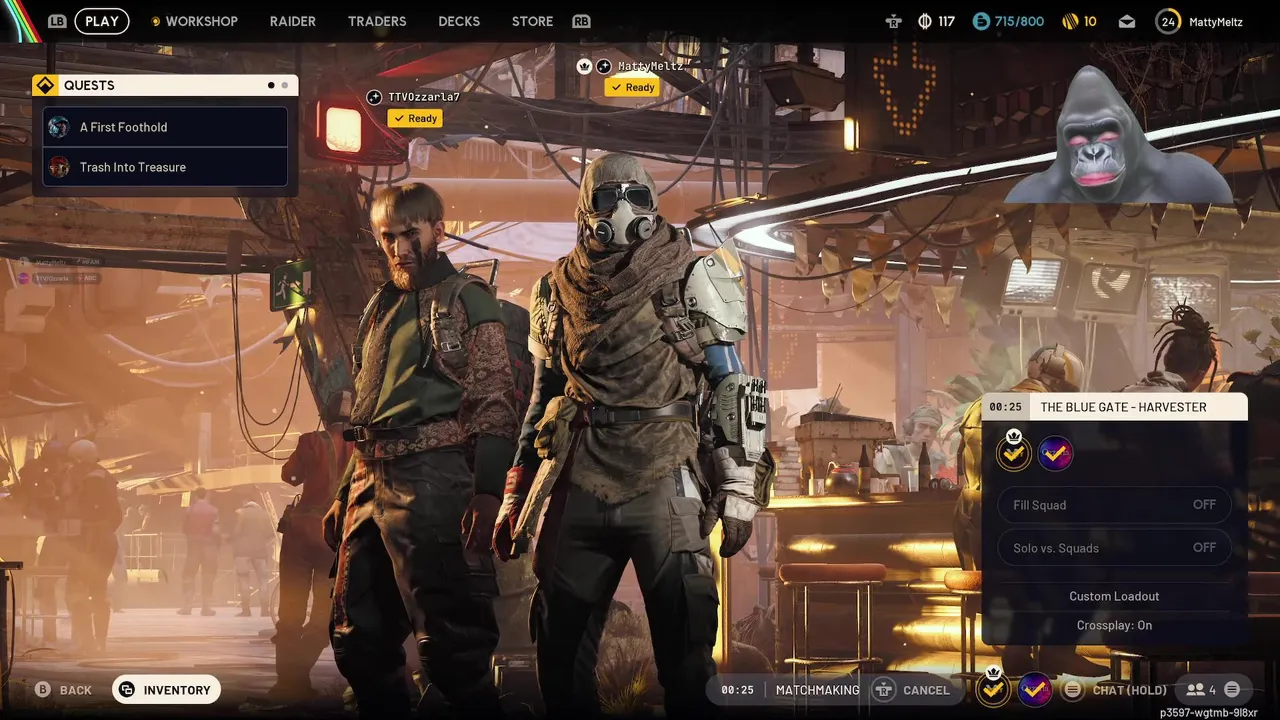Cancel matchmaking with the CANCEL button
1280x720 pixels.
click(x=926, y=690)
